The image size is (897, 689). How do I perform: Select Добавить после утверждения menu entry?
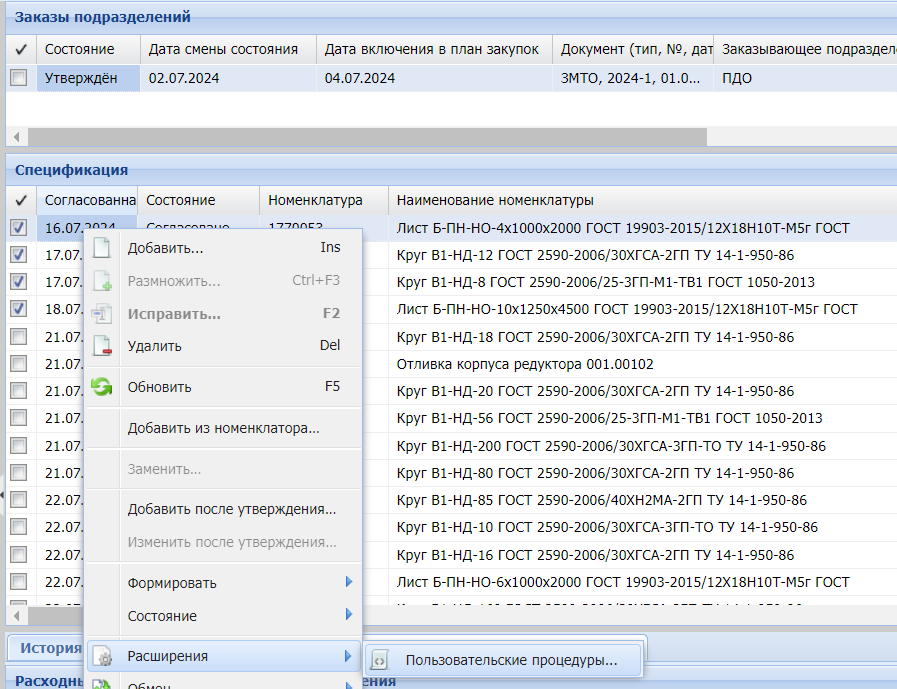click(231, 509)
